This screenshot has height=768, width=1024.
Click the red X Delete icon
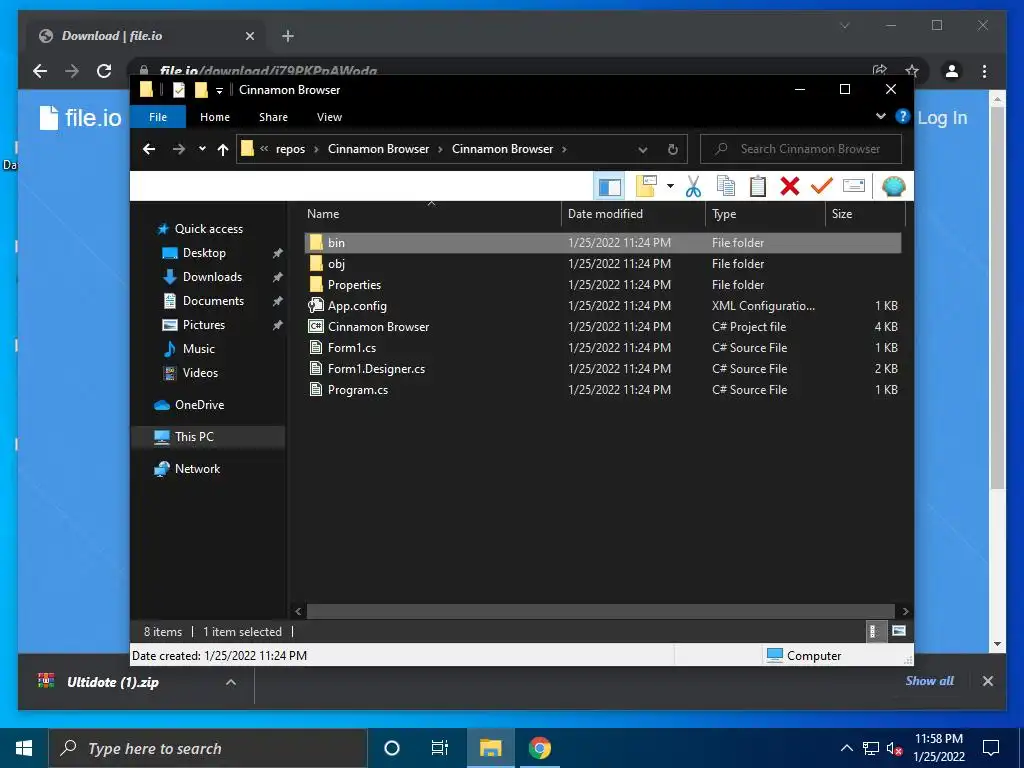coord(790,187)
